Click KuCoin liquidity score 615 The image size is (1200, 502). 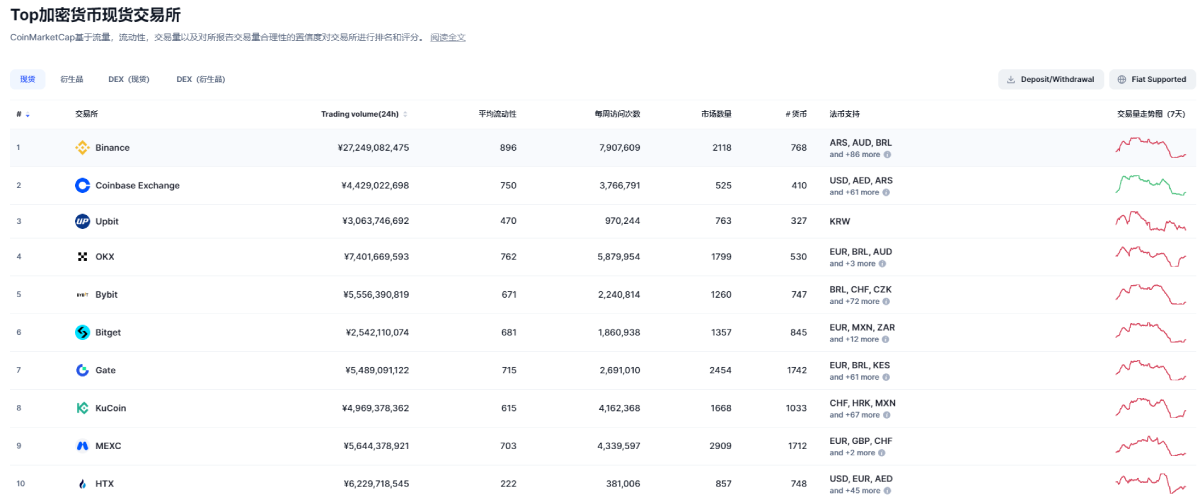tap(509, 408)
